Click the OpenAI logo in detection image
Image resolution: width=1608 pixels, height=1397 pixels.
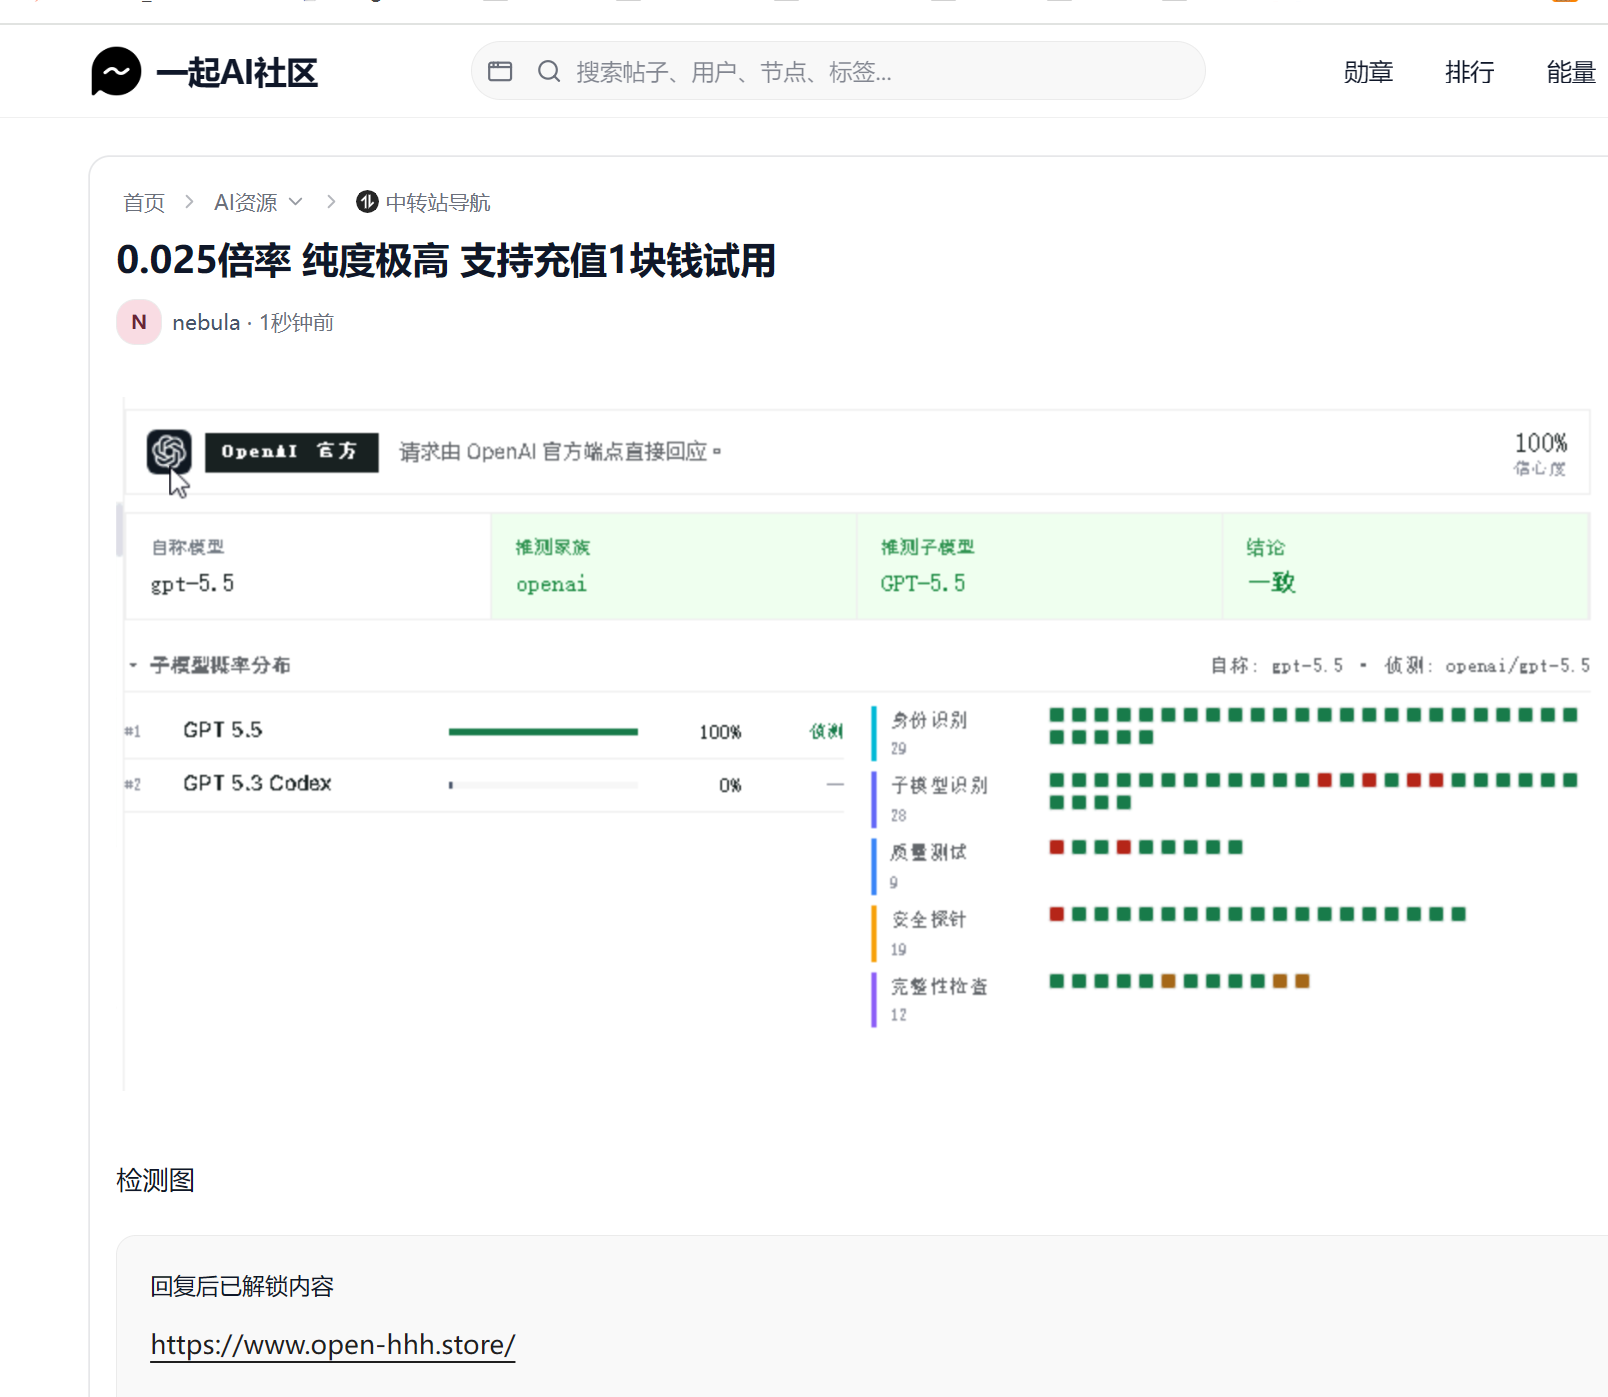(169, 452)
